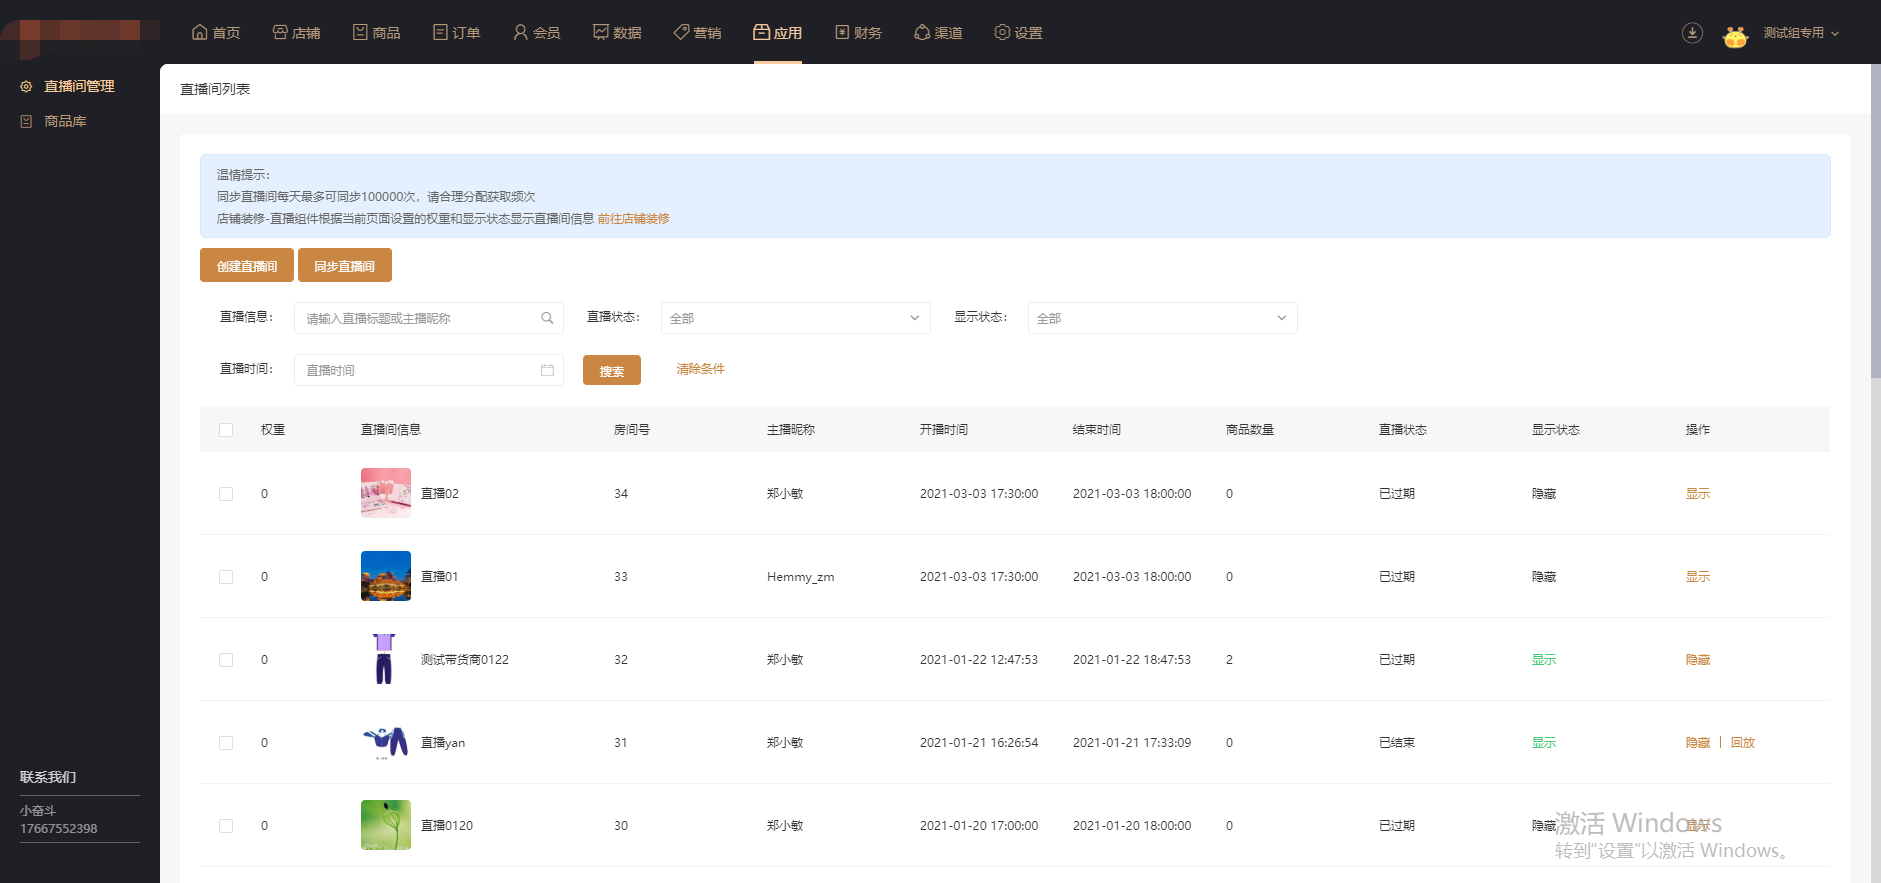
Task: Click the download icon in top bar
Action: 1692,33
